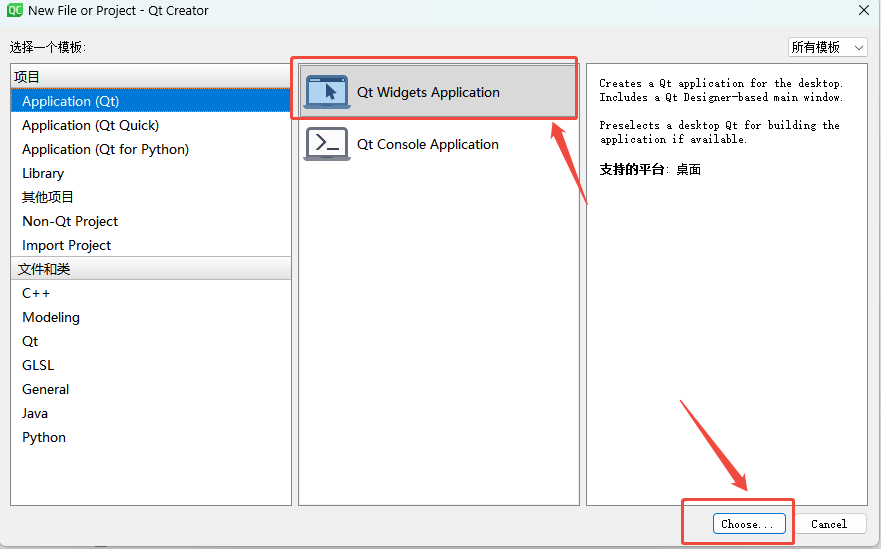Viewport: 881px width, 549px height.
Task: Click the Qt Creator logo in title bar
Action: pyautogui.click(x=14, y=10)
